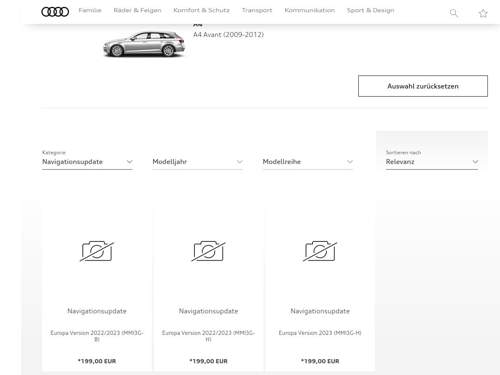Screen dimensions: 500x375
Task: Click the Audi rings logo
Action: point(55,12)
